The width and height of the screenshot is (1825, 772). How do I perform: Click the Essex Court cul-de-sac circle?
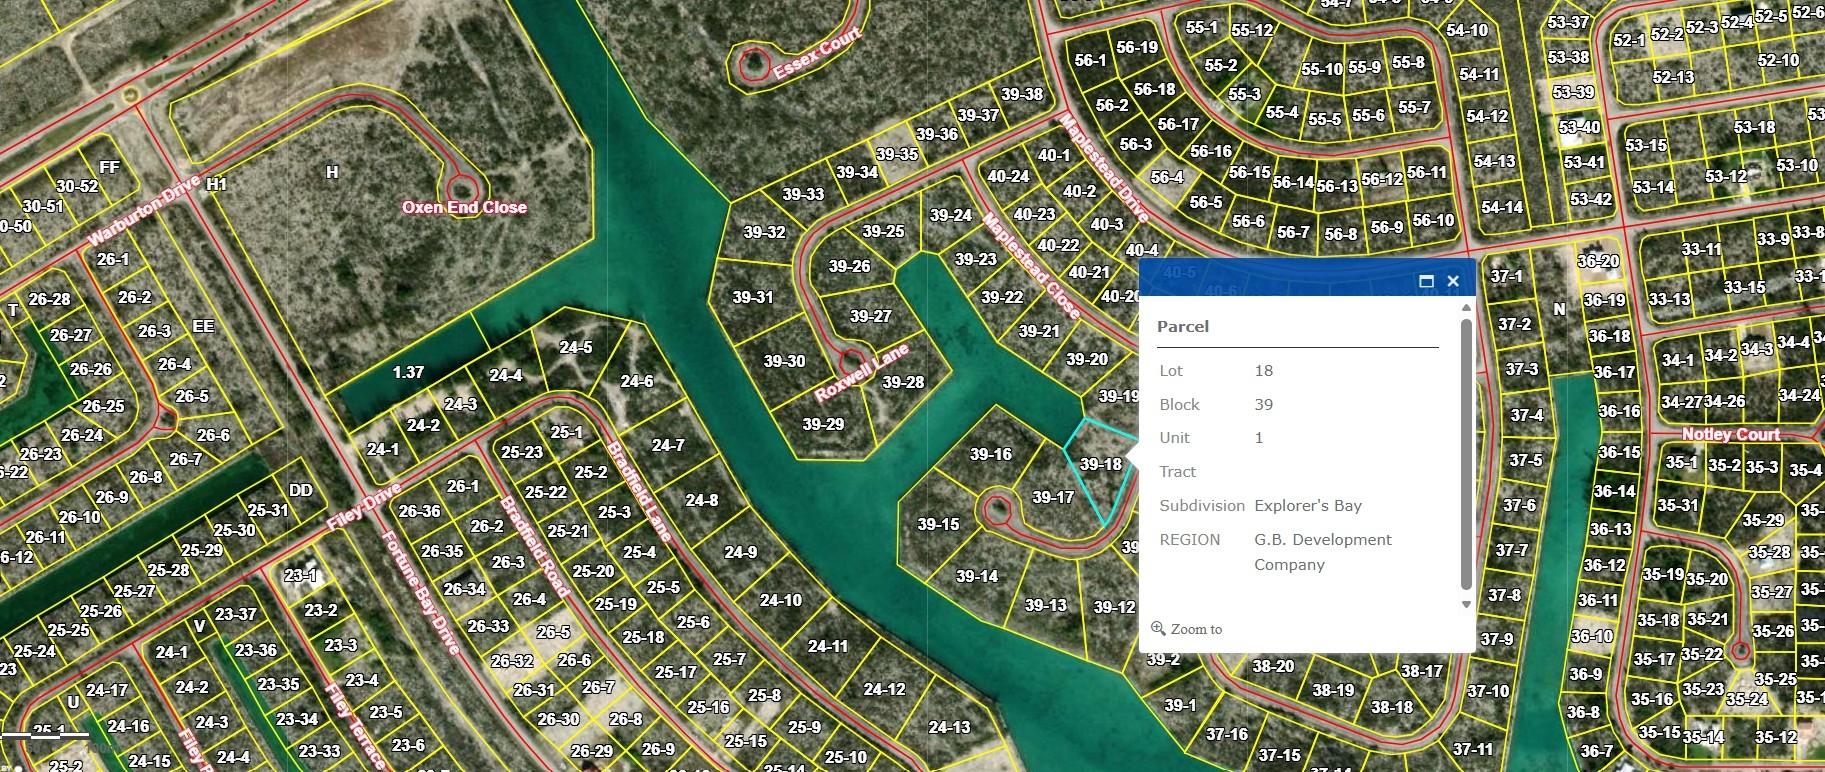click(x=751, y=65)
